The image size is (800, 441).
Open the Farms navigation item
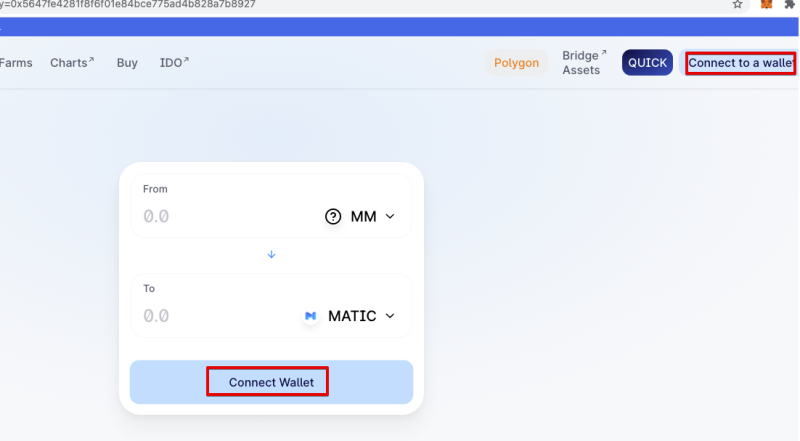pyautogui.click(x=16, y=63)
